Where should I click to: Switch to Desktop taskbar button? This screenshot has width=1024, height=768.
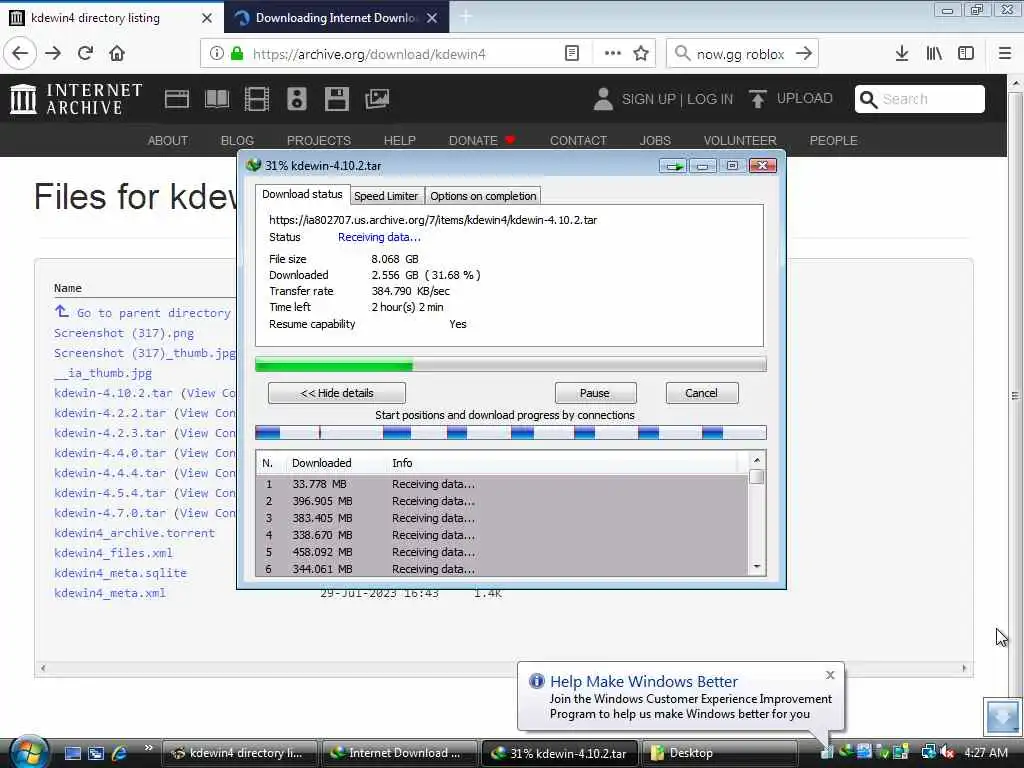point(718,753)
